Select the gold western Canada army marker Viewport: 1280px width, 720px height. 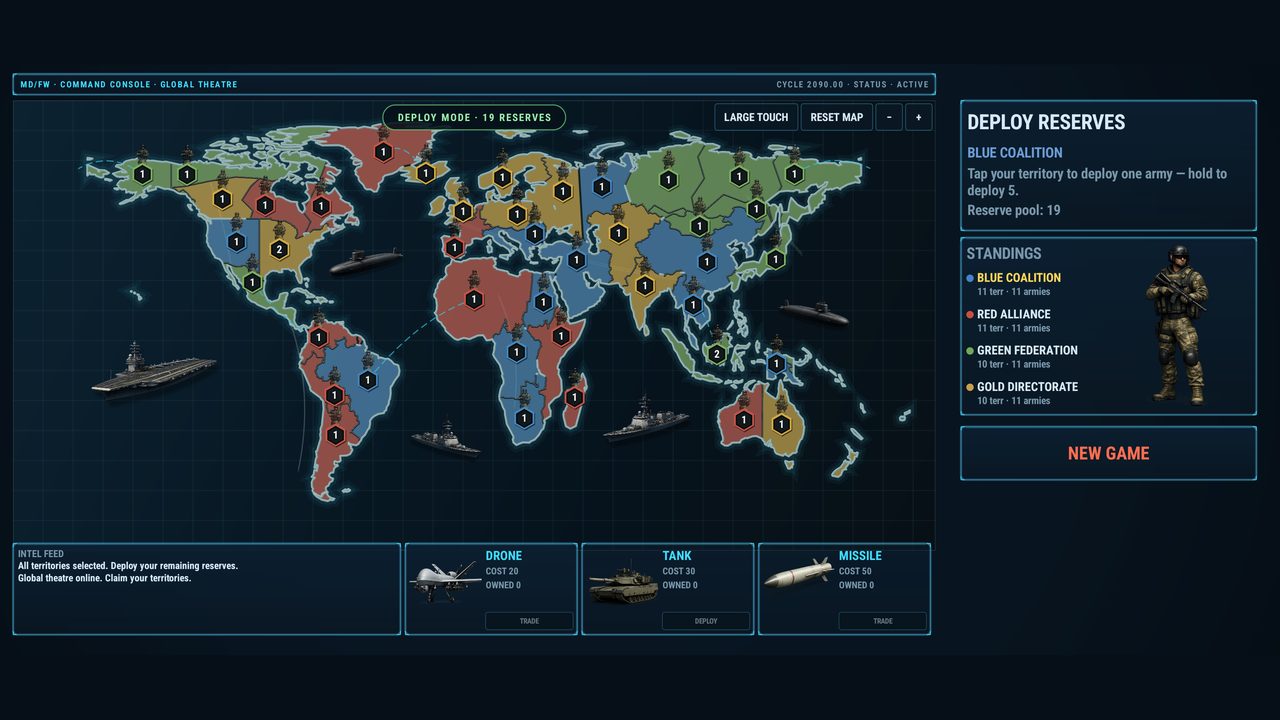[222, 199]
